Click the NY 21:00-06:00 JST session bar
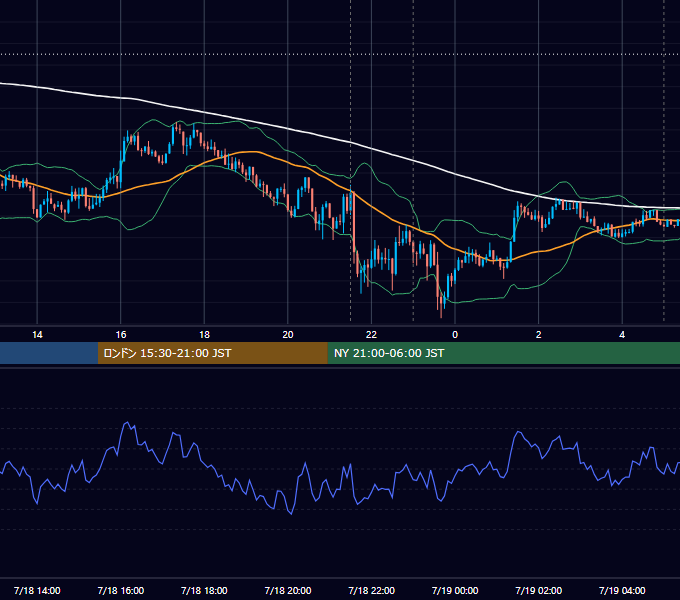680x600 pixels. tap(503, 353)
